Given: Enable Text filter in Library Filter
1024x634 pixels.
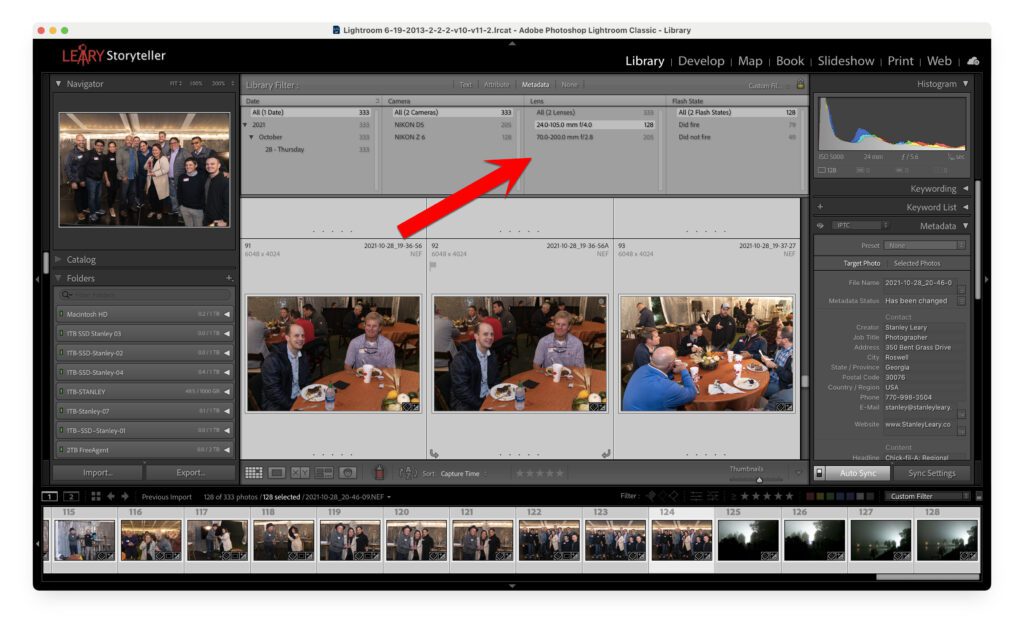Looking at the screenshot, I should pos(465,85).
